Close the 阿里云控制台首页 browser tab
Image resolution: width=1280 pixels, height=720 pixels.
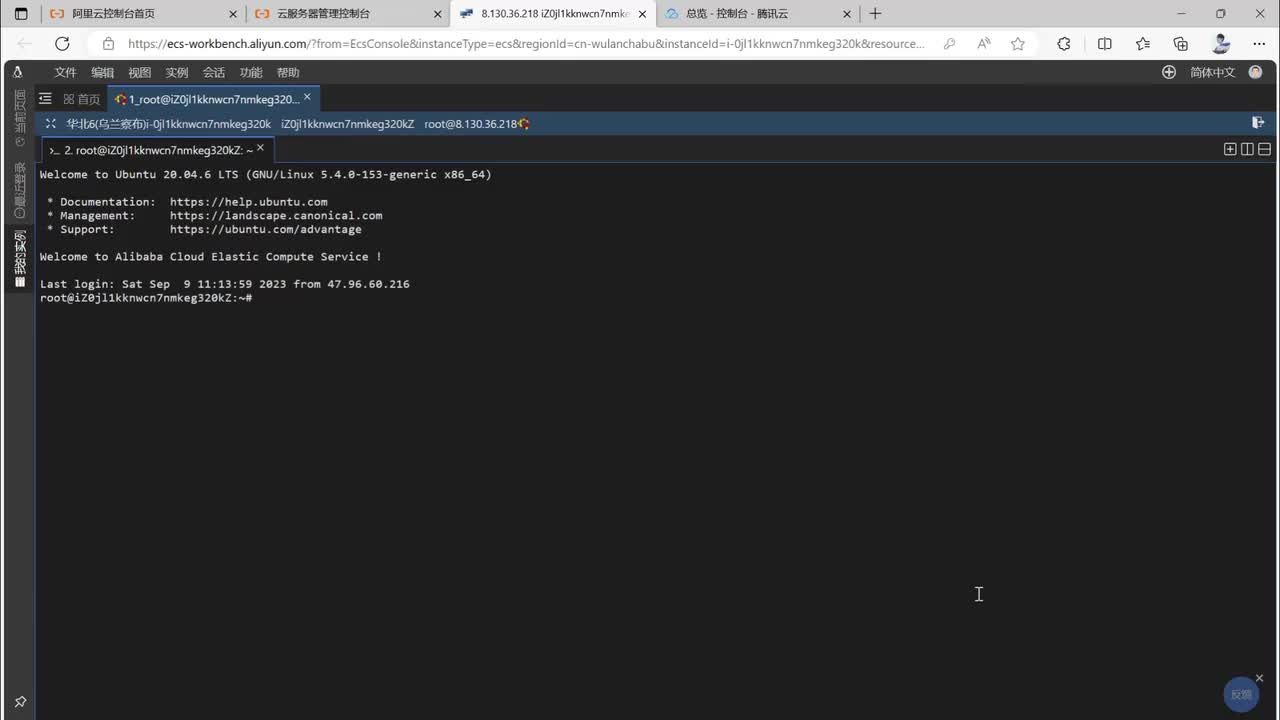[x=233, y=14]
